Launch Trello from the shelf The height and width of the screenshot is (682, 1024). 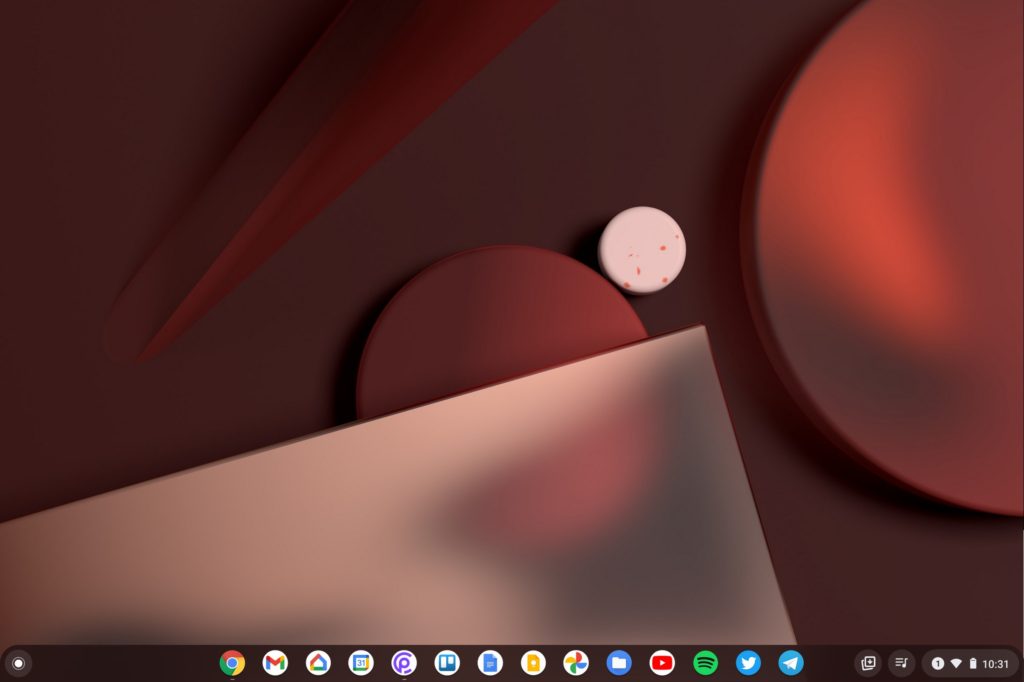click(x=447, y=664)
